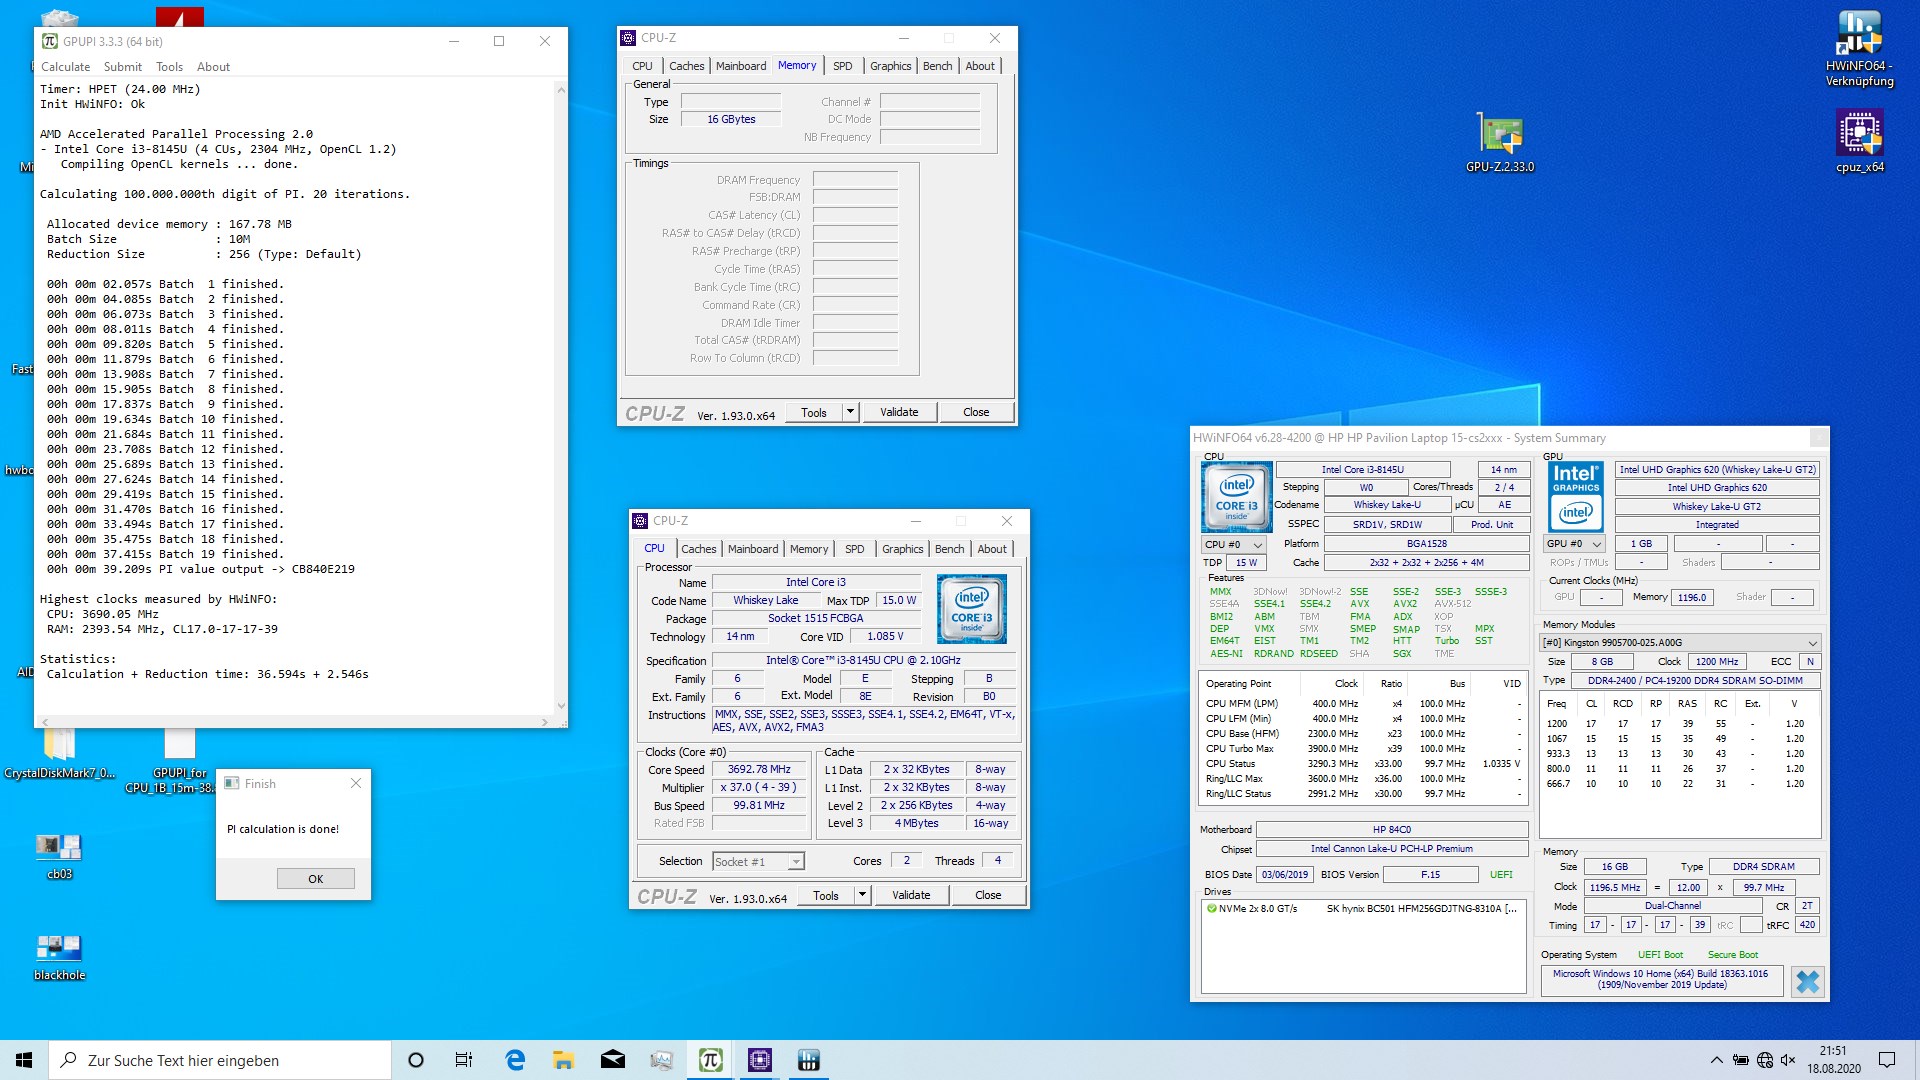Switch to CPU-Z taskbar icon
Screen dimensions: 1920x1080
(759, 1060)
